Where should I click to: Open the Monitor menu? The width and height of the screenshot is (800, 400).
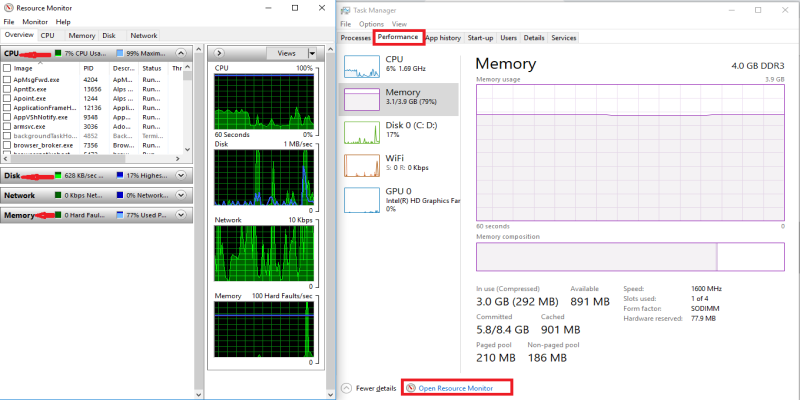(35, 22)
